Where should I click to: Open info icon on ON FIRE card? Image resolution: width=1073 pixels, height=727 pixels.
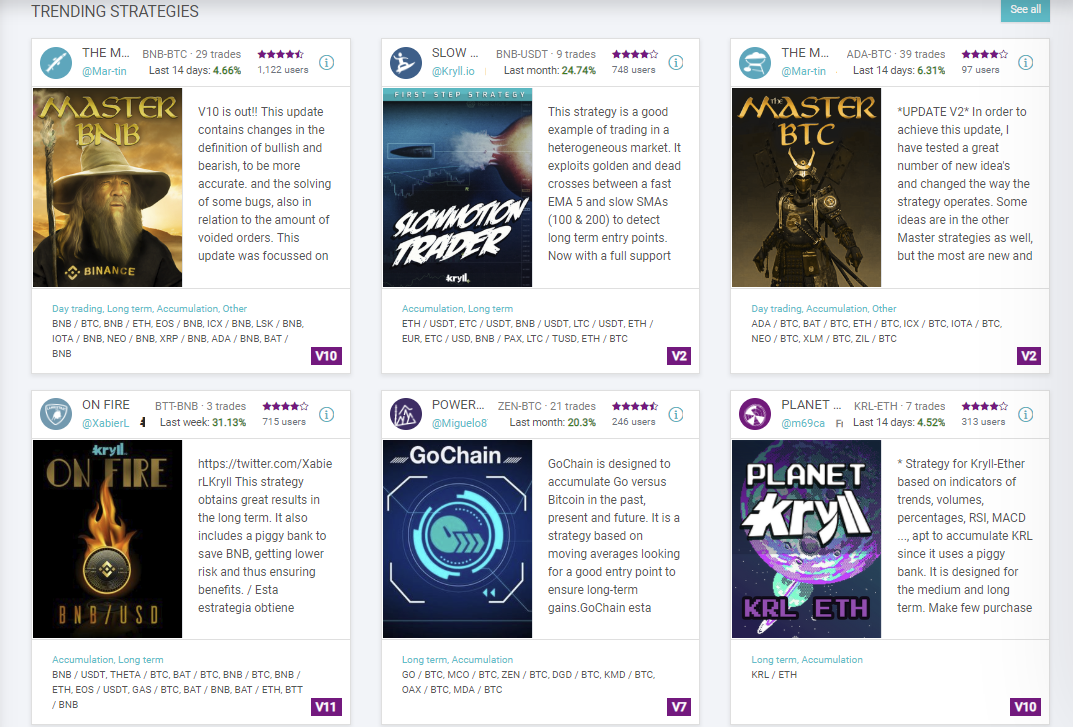(326, 414)
